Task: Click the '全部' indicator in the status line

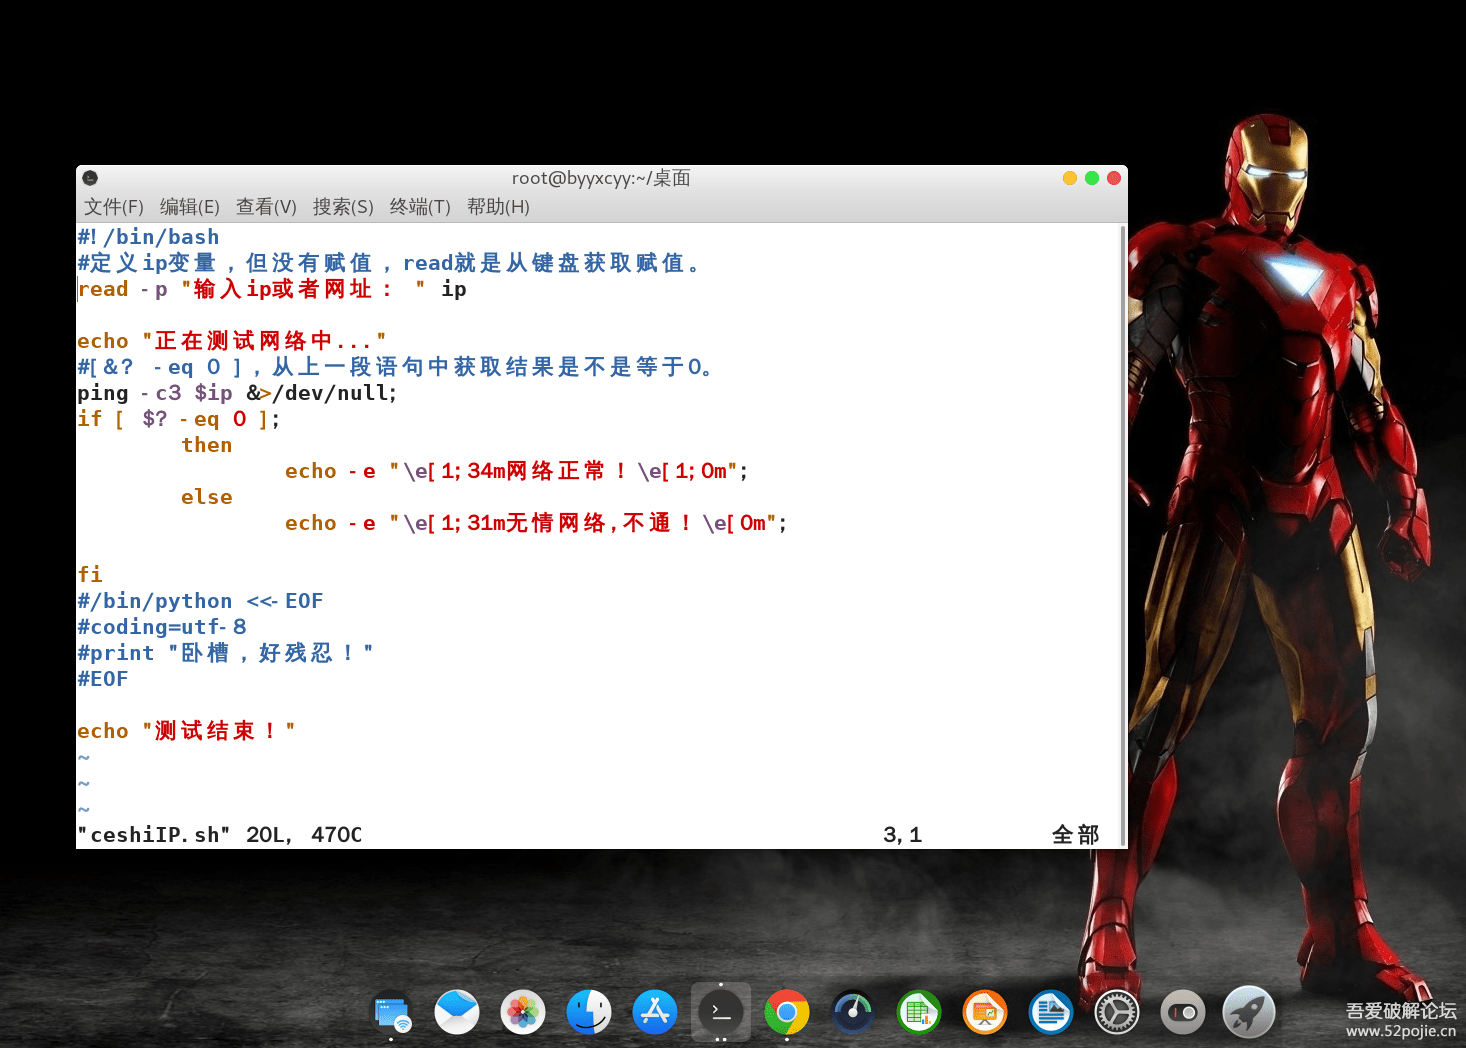Action: 1076,835
